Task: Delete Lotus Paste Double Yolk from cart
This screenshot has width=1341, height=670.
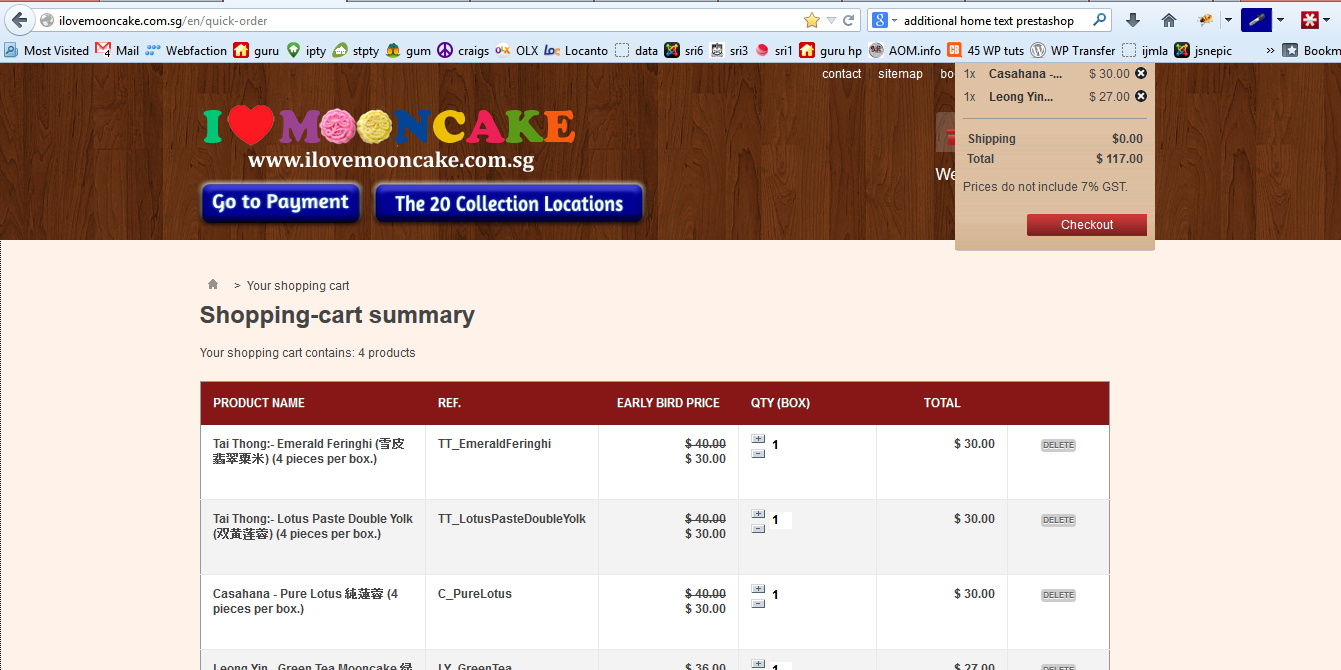Action: [x=1058, y=520]
